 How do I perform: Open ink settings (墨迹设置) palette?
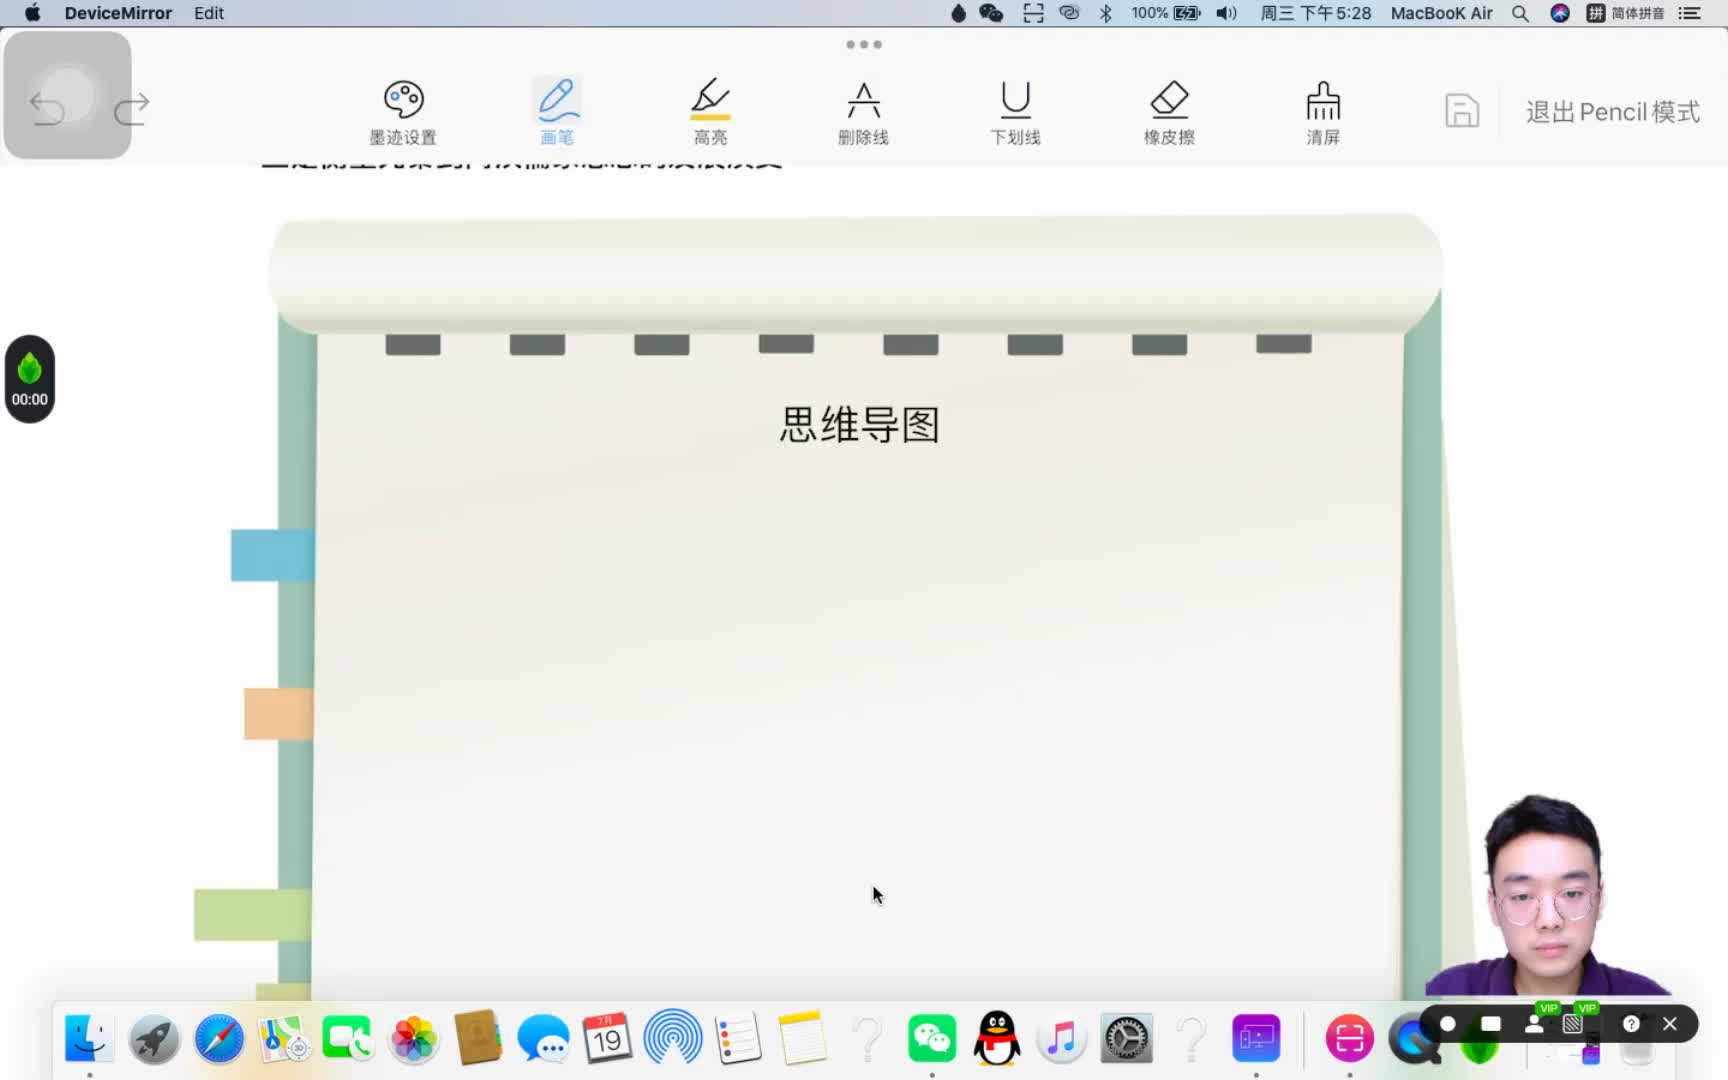pos(403,112)
